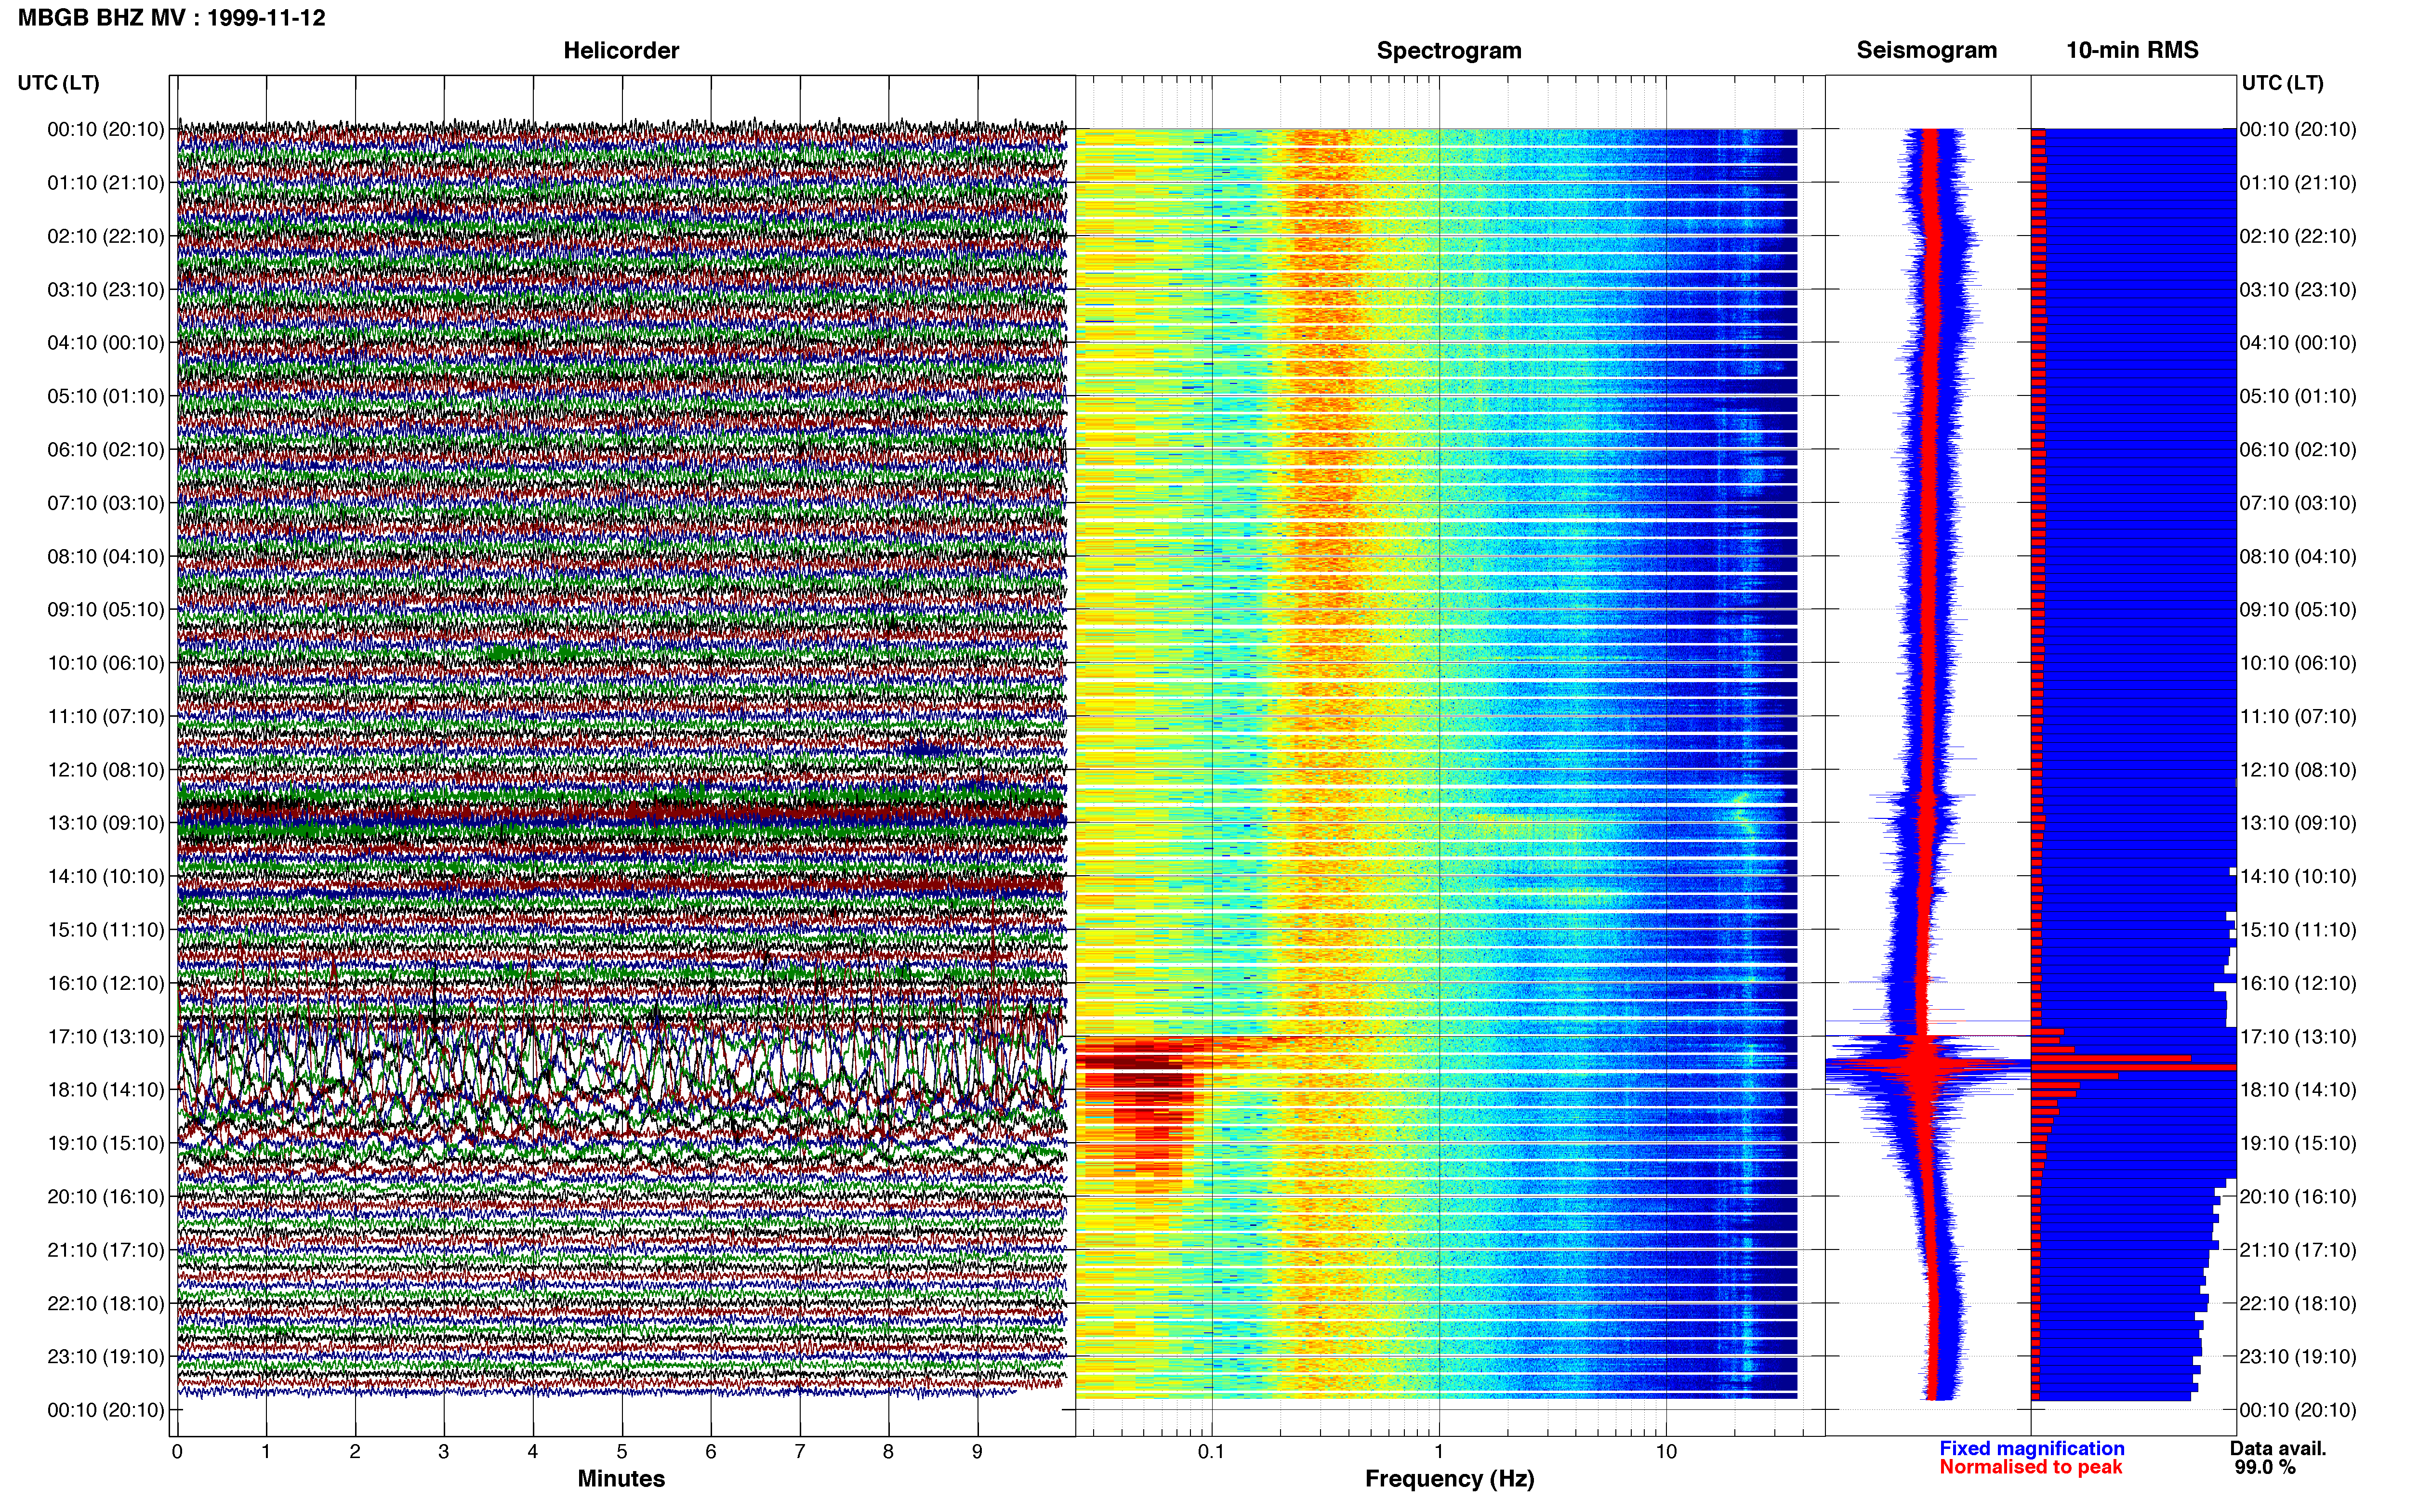Click the right 'UTC (LT)' axis label

(2282, 83)
